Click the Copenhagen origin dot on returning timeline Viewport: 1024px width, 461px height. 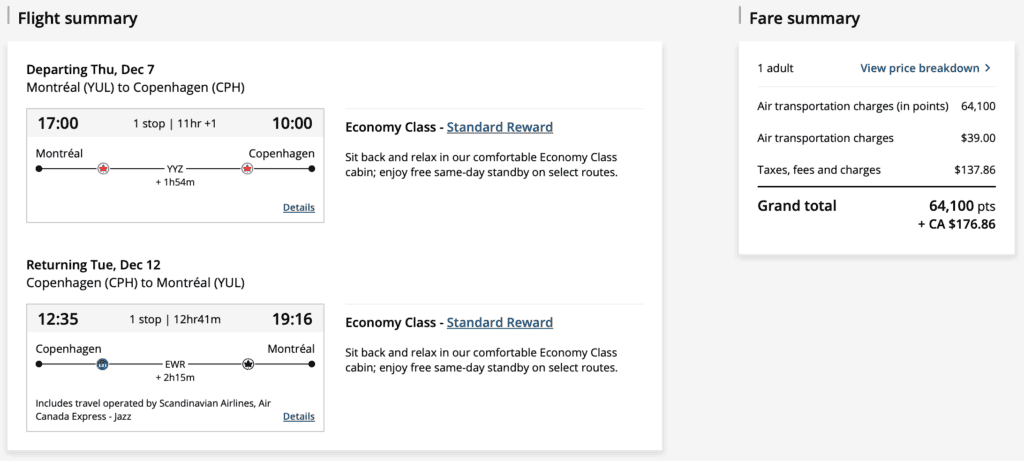coord(39,364)
